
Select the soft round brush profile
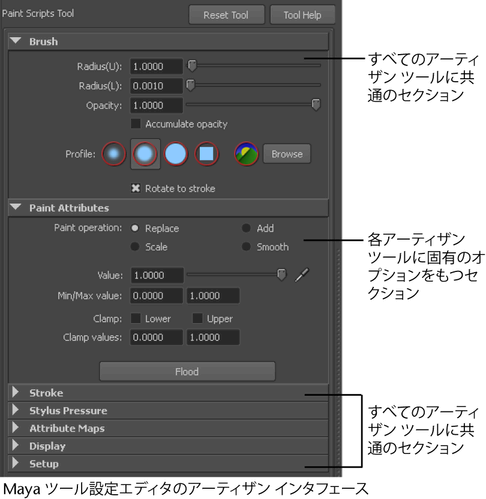click(145, 154)
